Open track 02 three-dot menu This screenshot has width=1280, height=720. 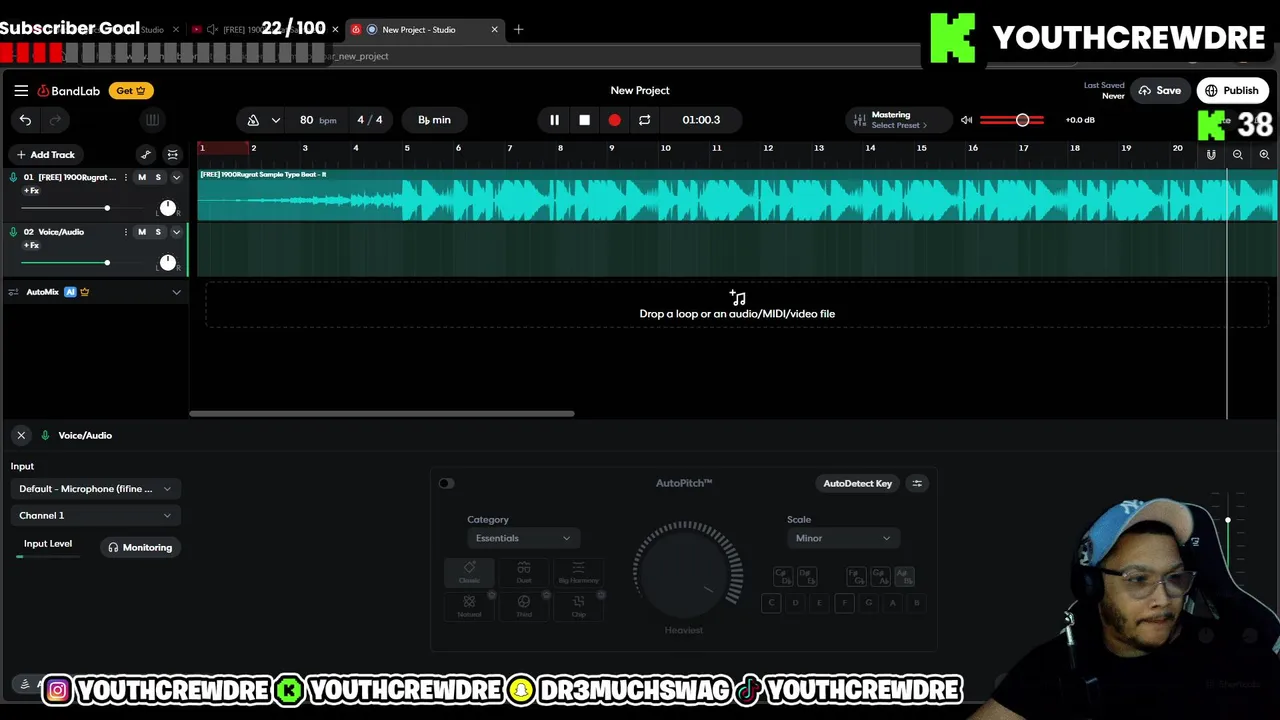(x=126, y=232)
